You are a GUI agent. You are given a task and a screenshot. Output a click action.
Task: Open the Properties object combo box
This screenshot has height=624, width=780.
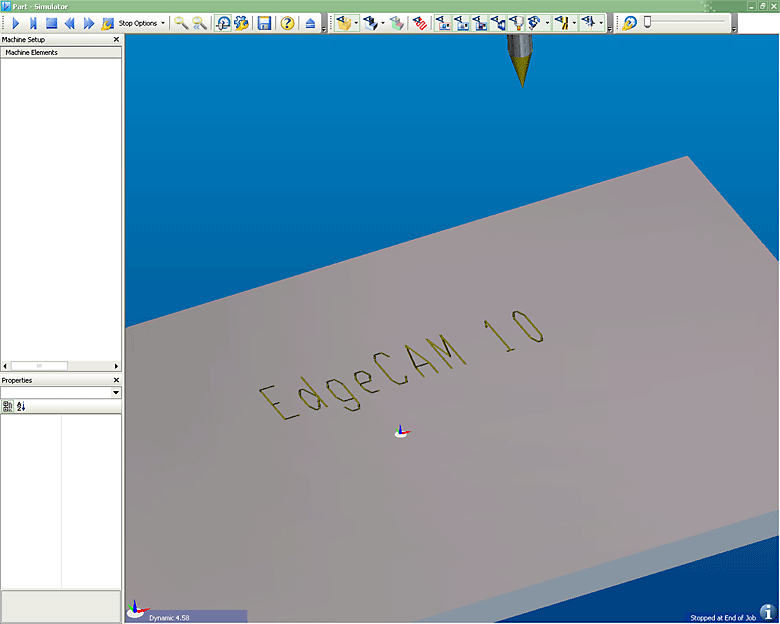61,393
